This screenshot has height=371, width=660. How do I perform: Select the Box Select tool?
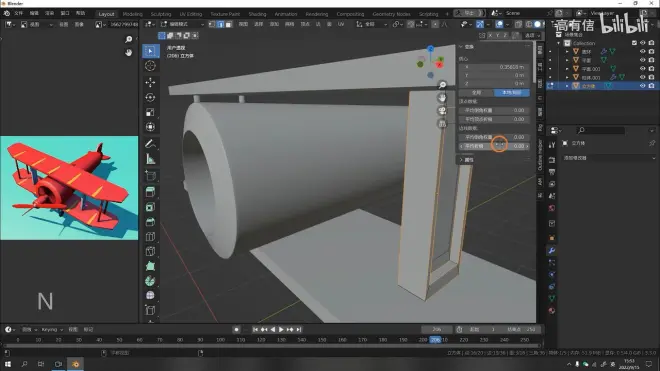pyautogui.click(x=150, y=51)
